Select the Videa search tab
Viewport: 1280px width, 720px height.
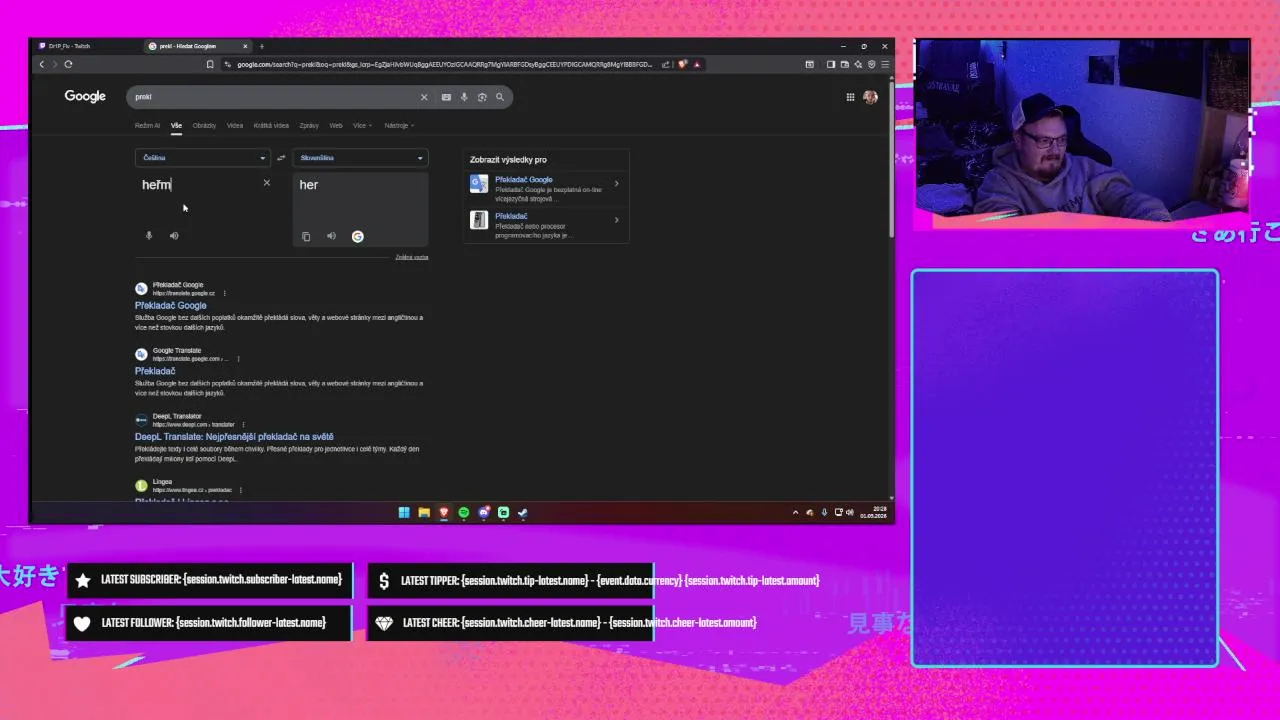(x=235, y=126)
